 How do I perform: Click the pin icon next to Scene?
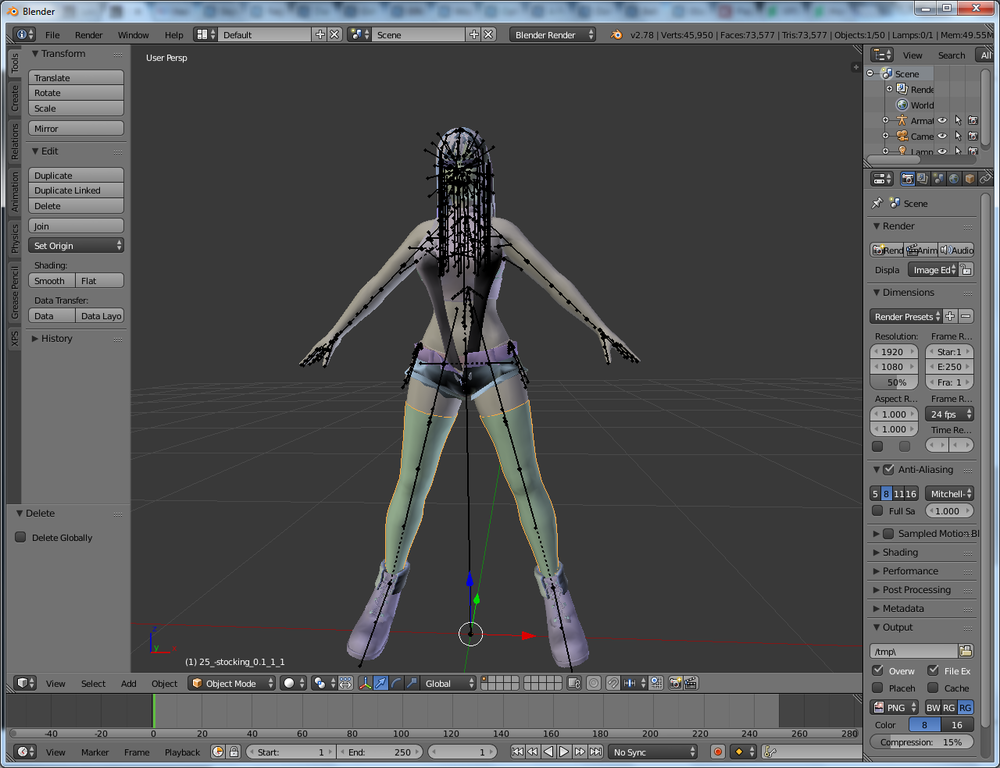click(877, 203)
